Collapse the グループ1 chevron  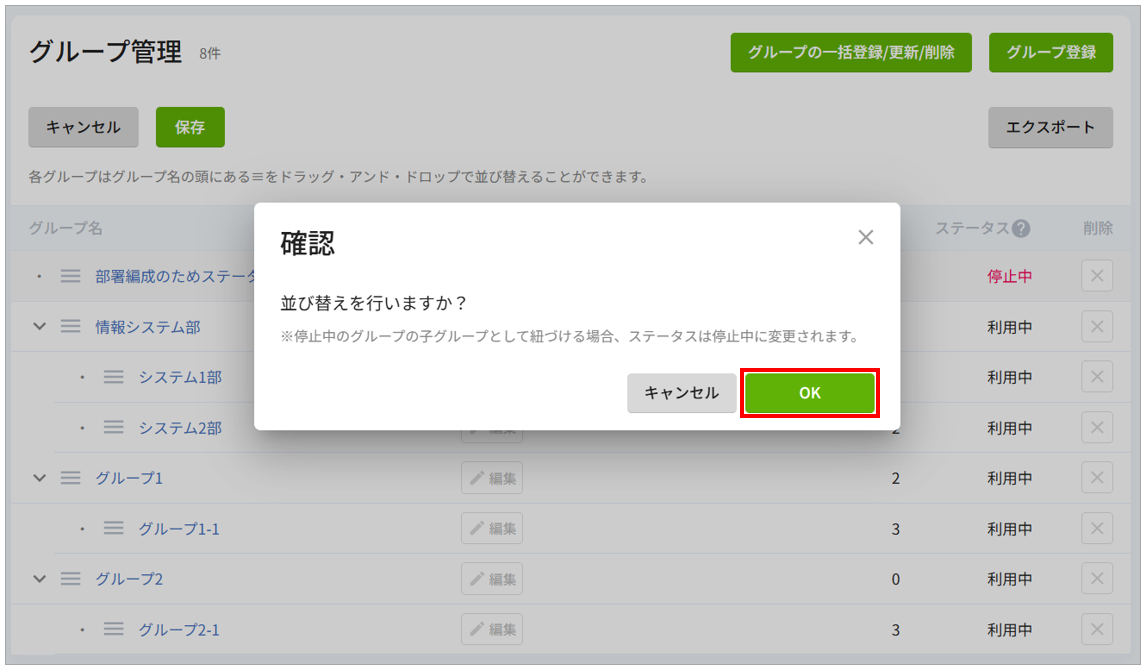[39, 478]
